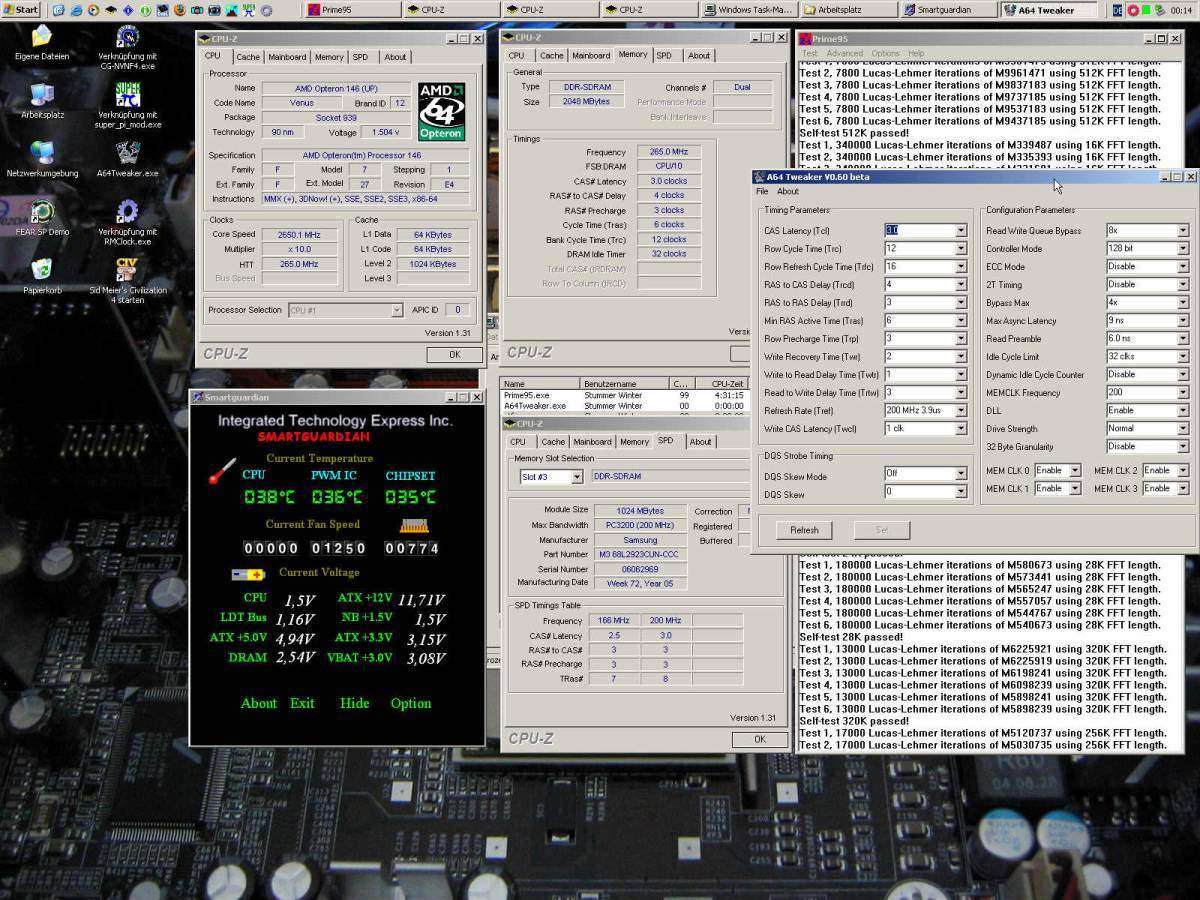Open the Advanced menu in Prime95

844,53
